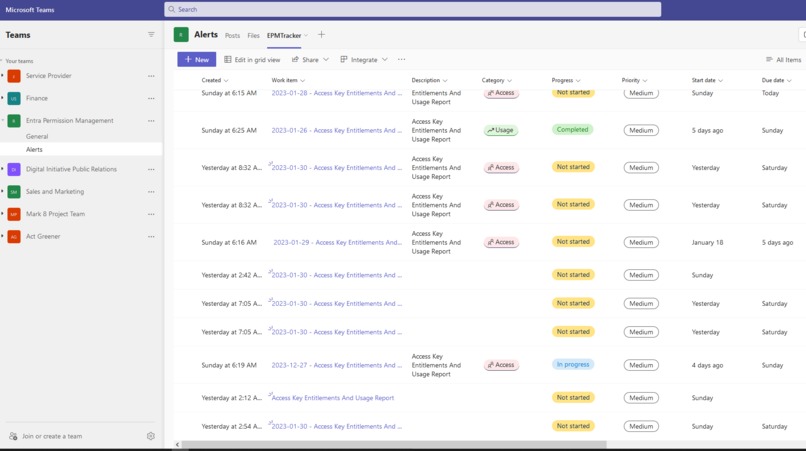The width and height of the screenshot is (806, 451).
Task: Open the All Items view menu
Action: click(x=783, y=60)
